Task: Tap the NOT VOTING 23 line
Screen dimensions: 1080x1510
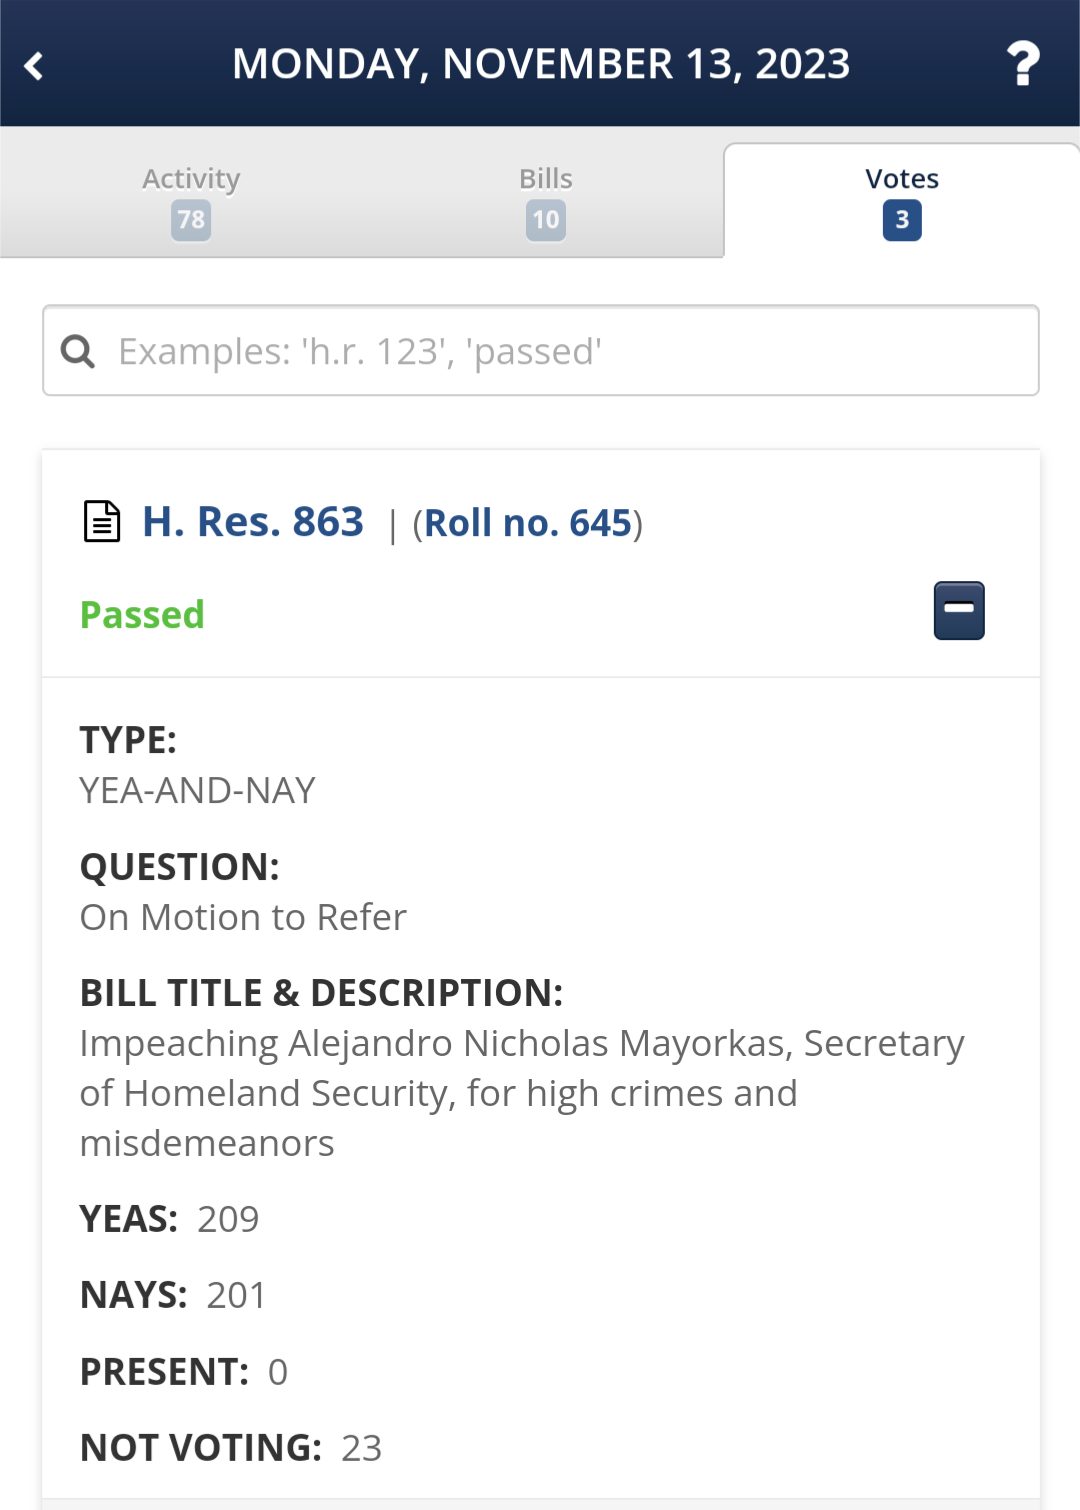Action: pos(231,1448)
